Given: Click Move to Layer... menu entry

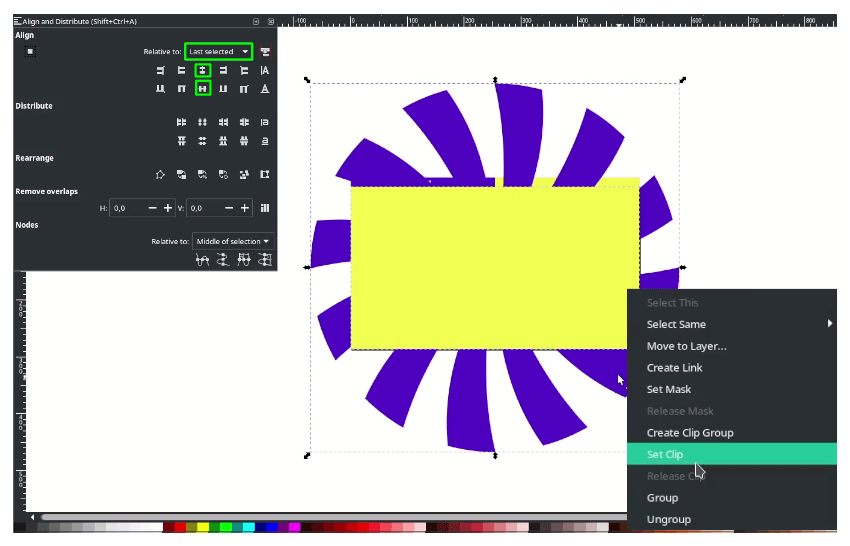Looking at the screenshot, I should pyautogui.click(x=732, y=346).
